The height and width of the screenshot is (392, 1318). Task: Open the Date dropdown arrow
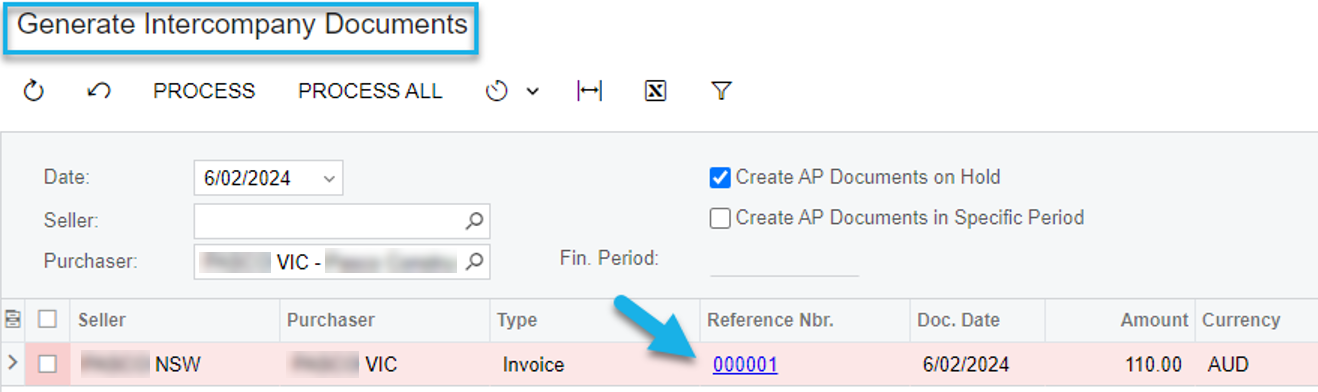tap(330, 179)
